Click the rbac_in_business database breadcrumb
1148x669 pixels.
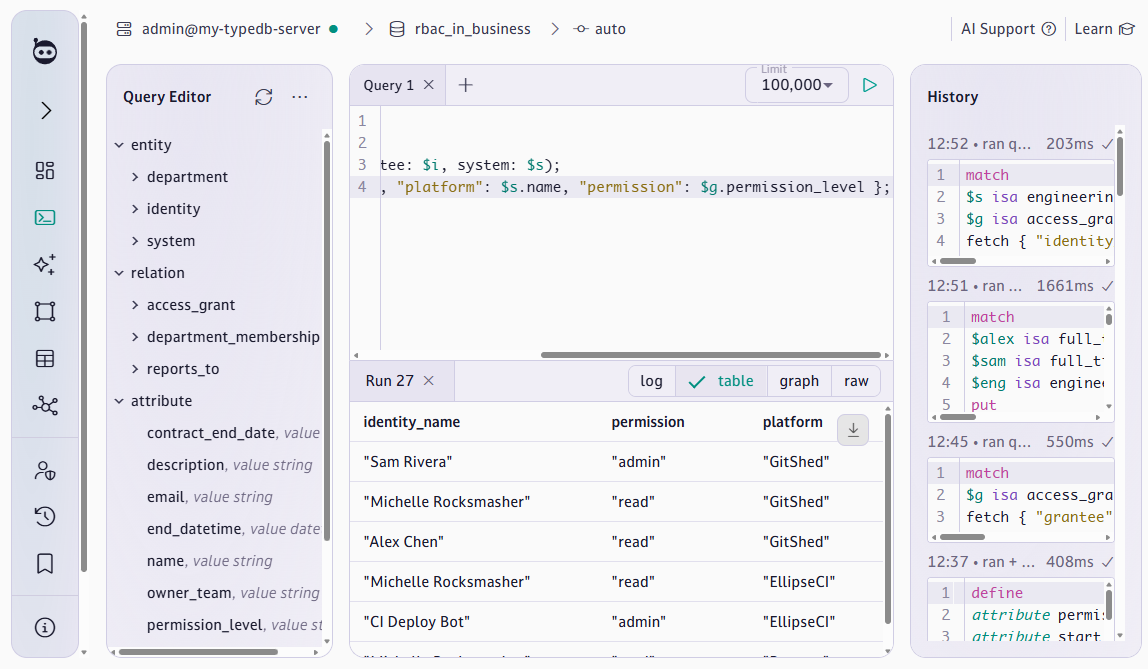(x=472, y=29)
